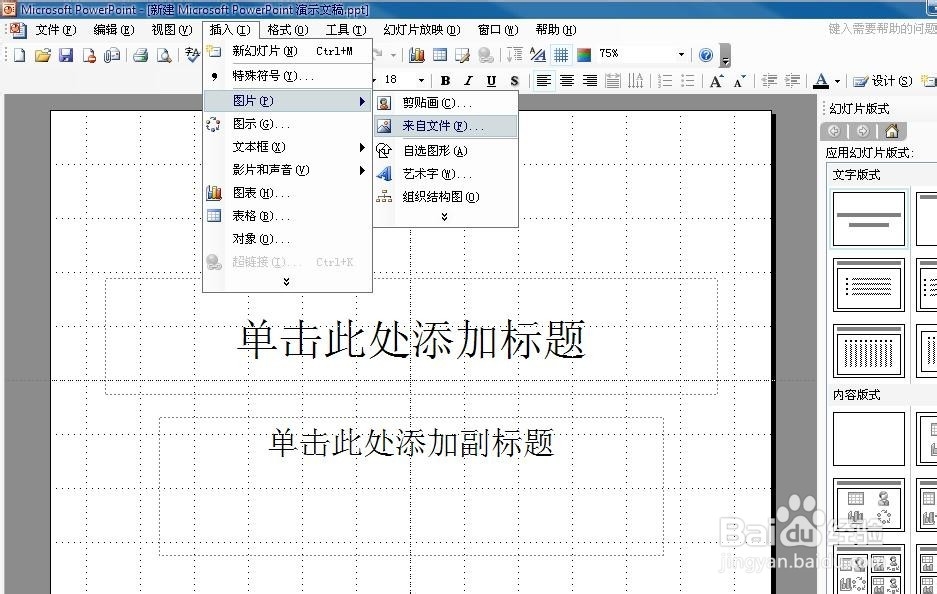This screenshot has height=594, width=937.
Task: Open the 幻灯片放映(D) menu
Action: coord(421,30)
